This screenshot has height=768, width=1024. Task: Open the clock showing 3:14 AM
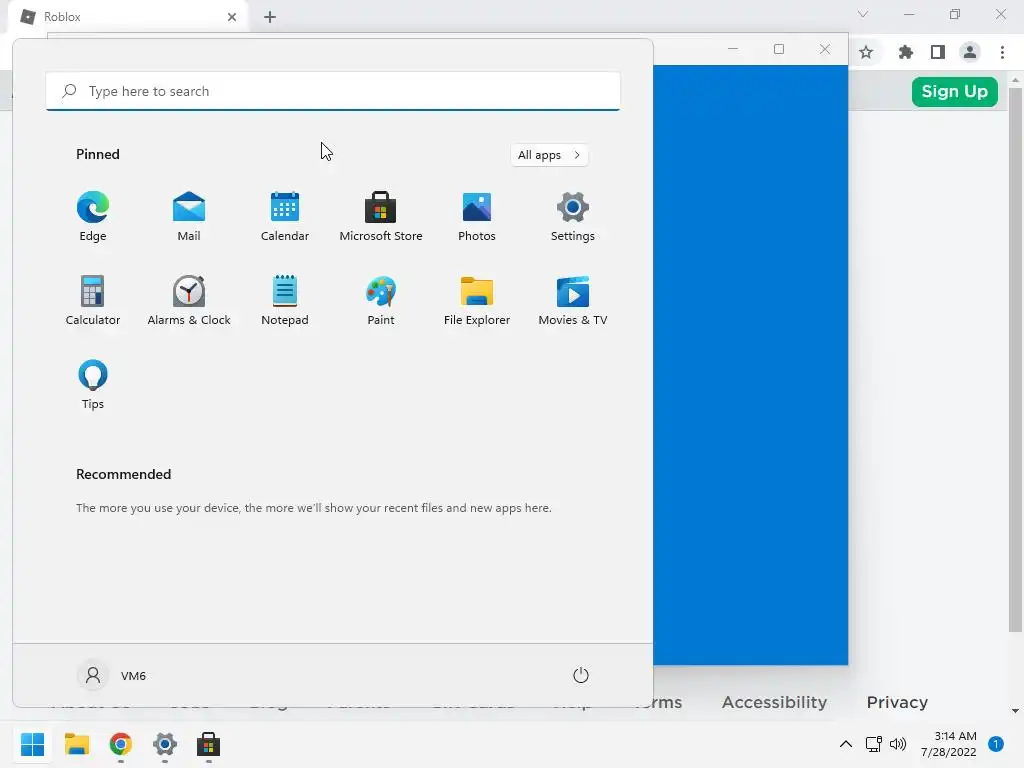(949, 744)
